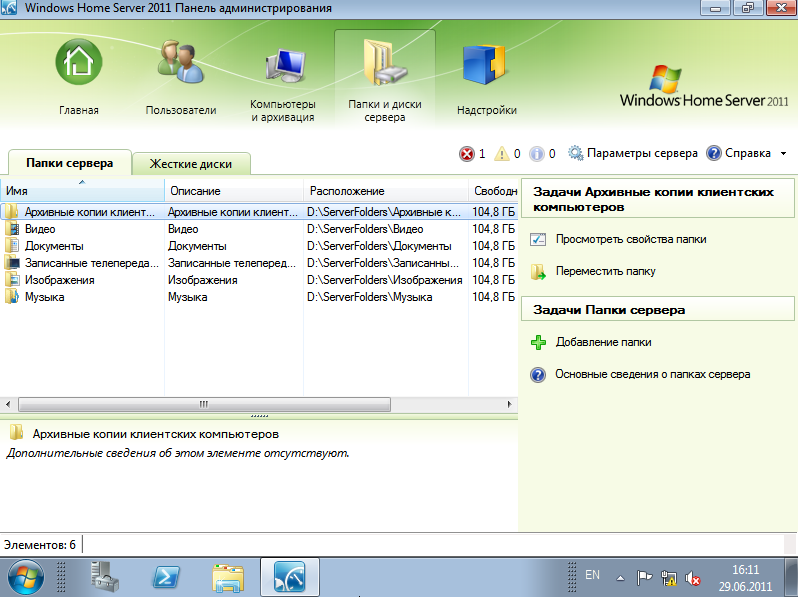Click the network tray icon
The width and height of the screenshot is (798, 597).
point(669,578)
